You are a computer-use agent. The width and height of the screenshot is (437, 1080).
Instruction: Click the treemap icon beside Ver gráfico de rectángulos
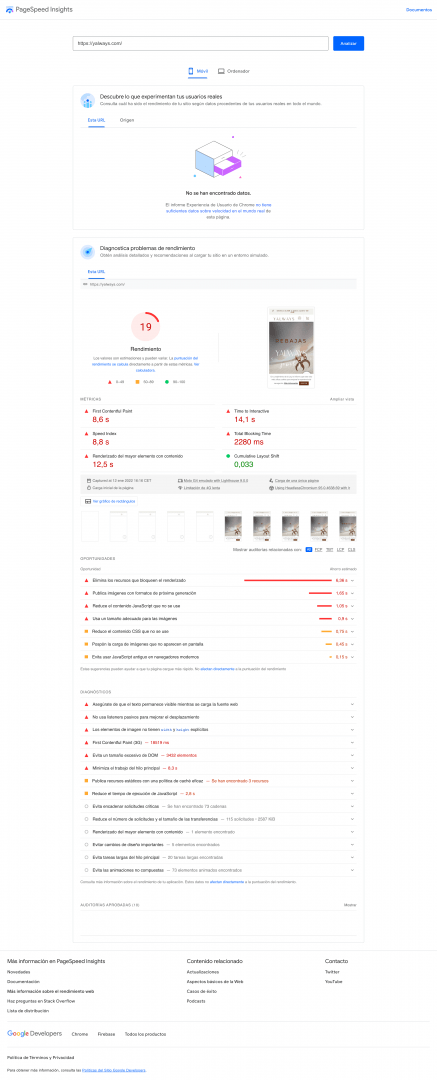point(88,501)
